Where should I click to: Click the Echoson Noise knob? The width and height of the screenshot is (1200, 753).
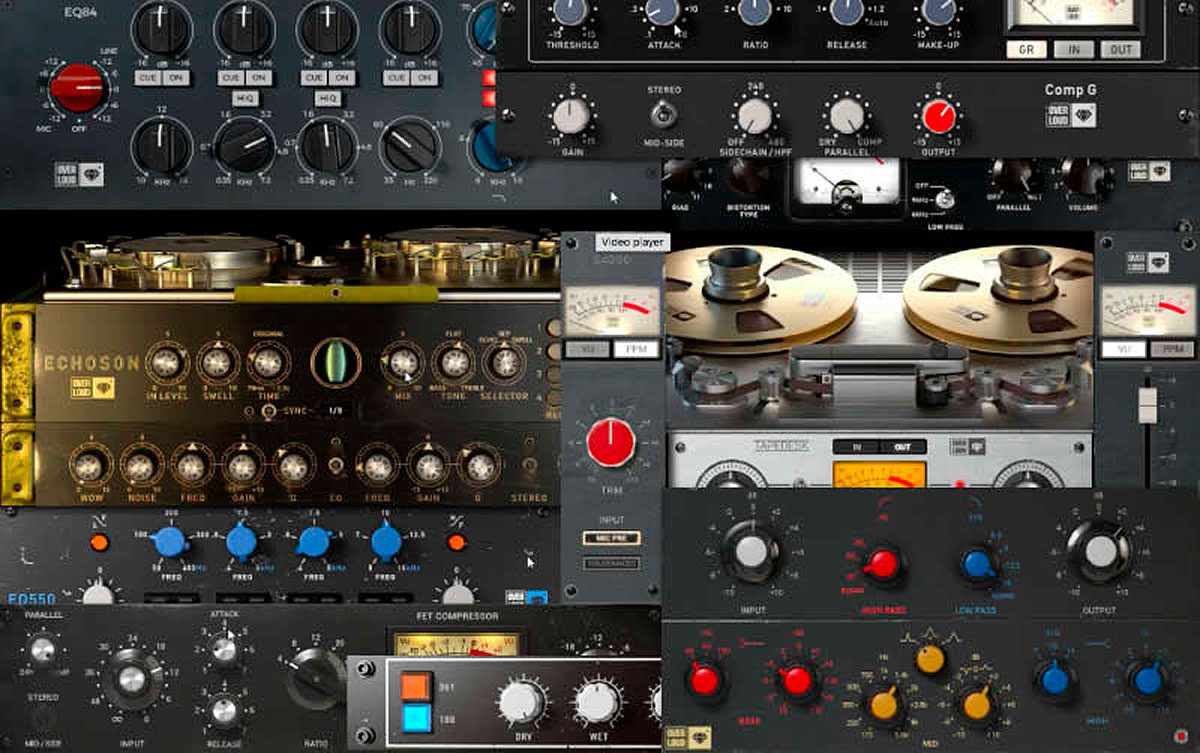(141, 466)
